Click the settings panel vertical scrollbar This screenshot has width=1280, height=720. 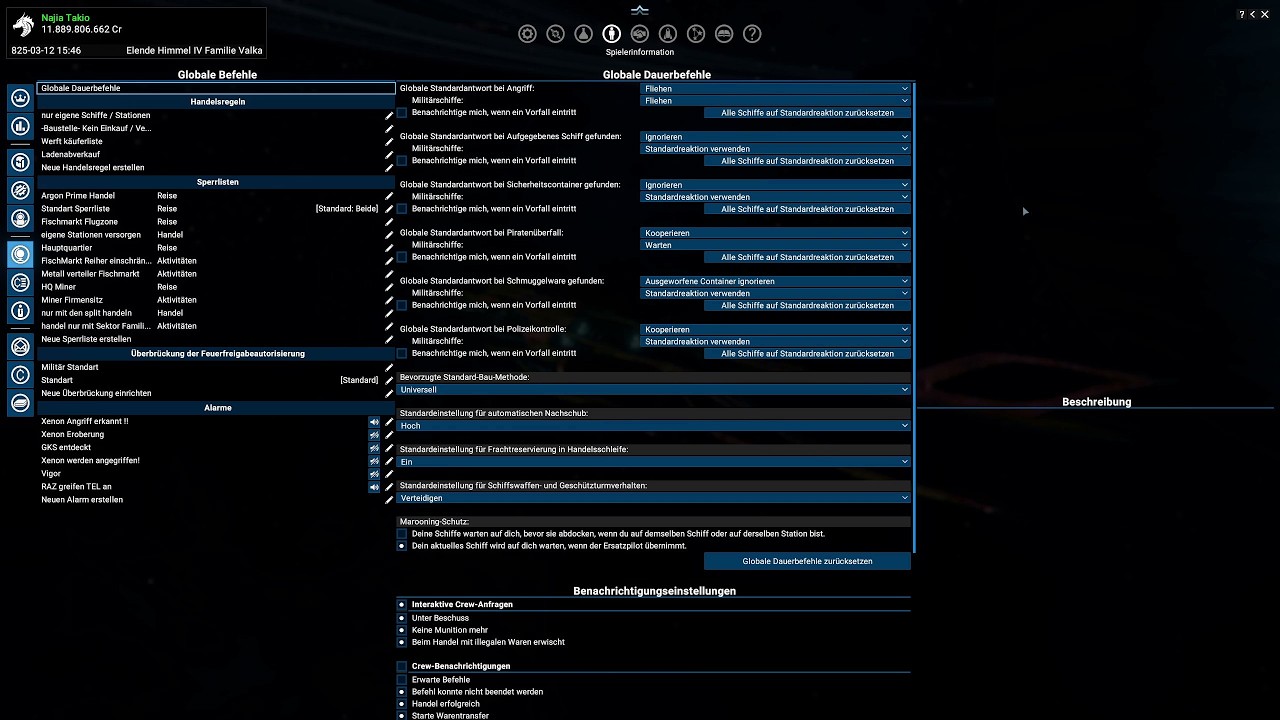[914, 318]
